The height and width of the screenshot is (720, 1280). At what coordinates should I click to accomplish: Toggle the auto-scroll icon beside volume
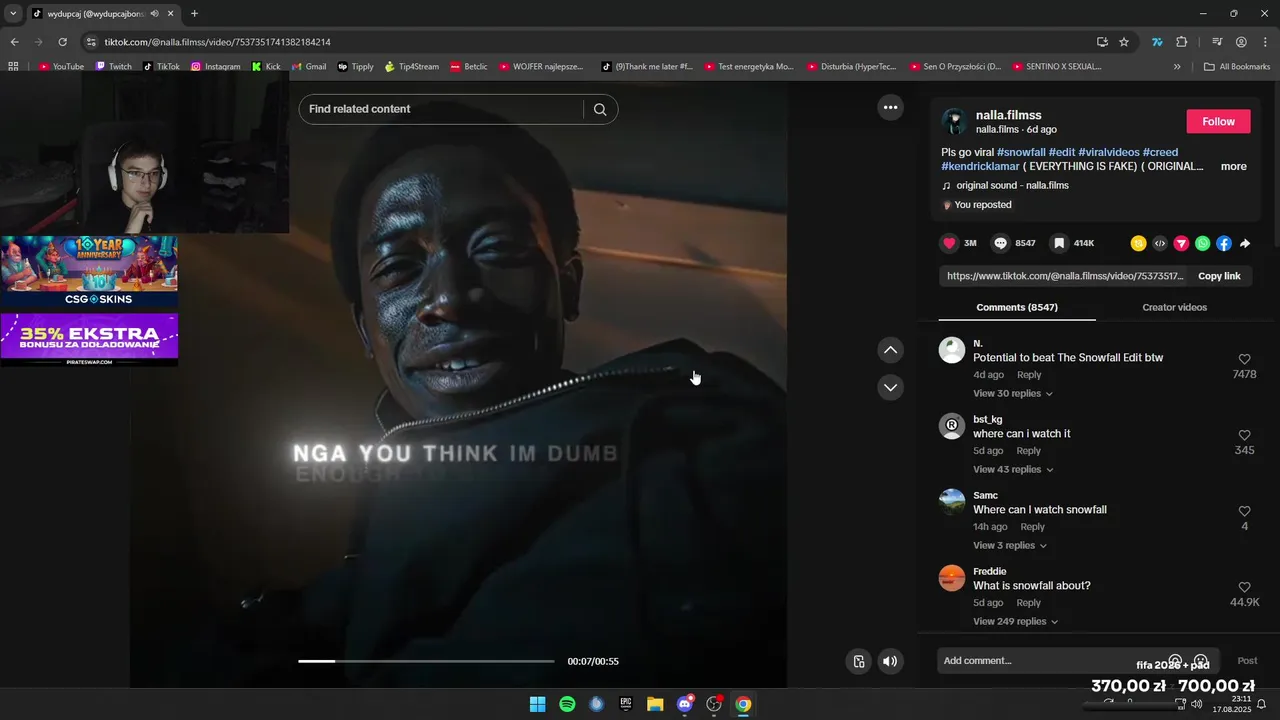tap(858, 661)
